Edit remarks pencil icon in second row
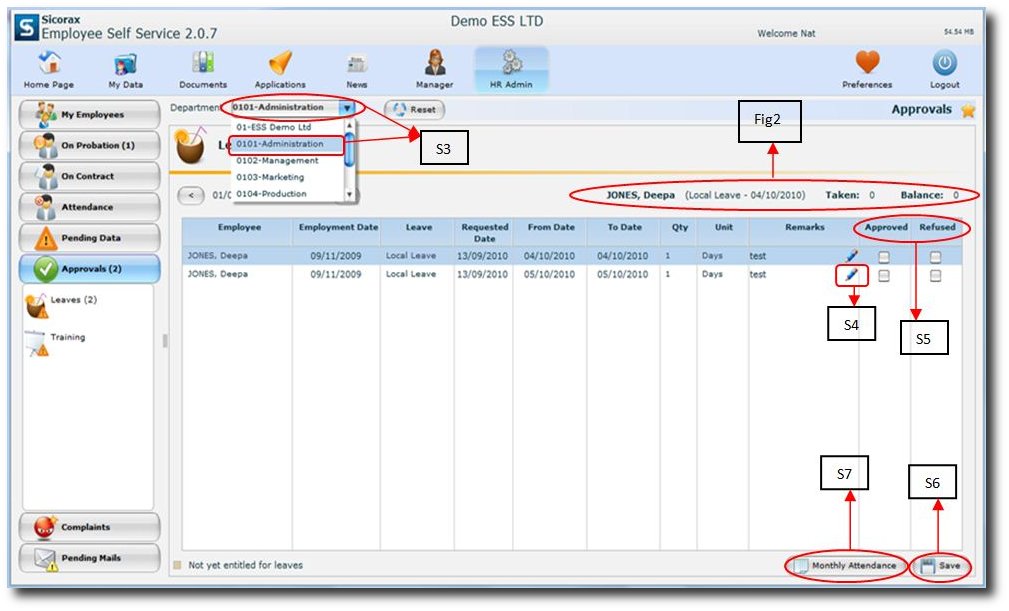This screenshot has height=611, width=1009. click(x=851, y=274)
